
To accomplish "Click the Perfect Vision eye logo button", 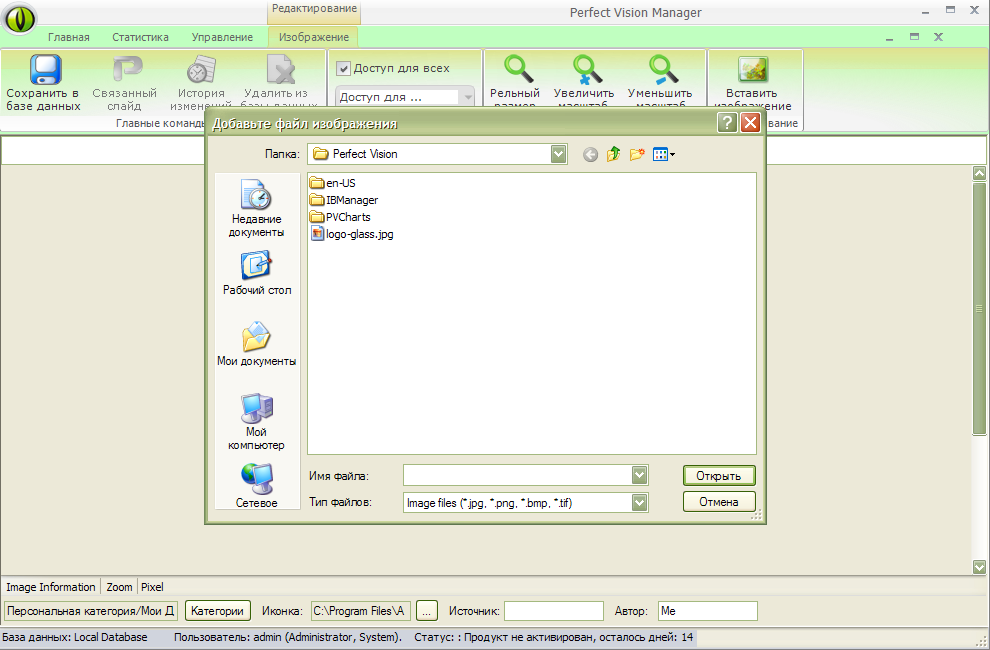I will click(x=20, y=18).
